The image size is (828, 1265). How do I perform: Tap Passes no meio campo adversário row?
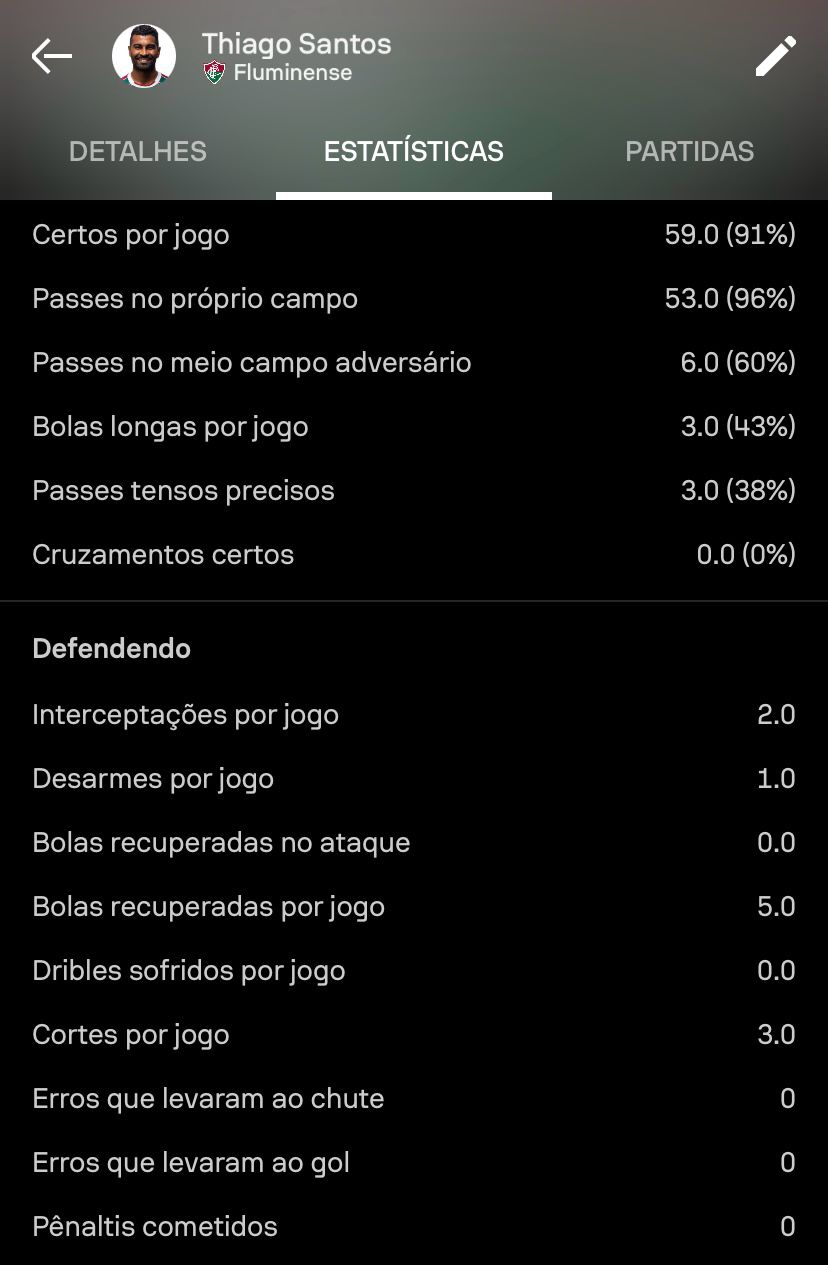414,363
